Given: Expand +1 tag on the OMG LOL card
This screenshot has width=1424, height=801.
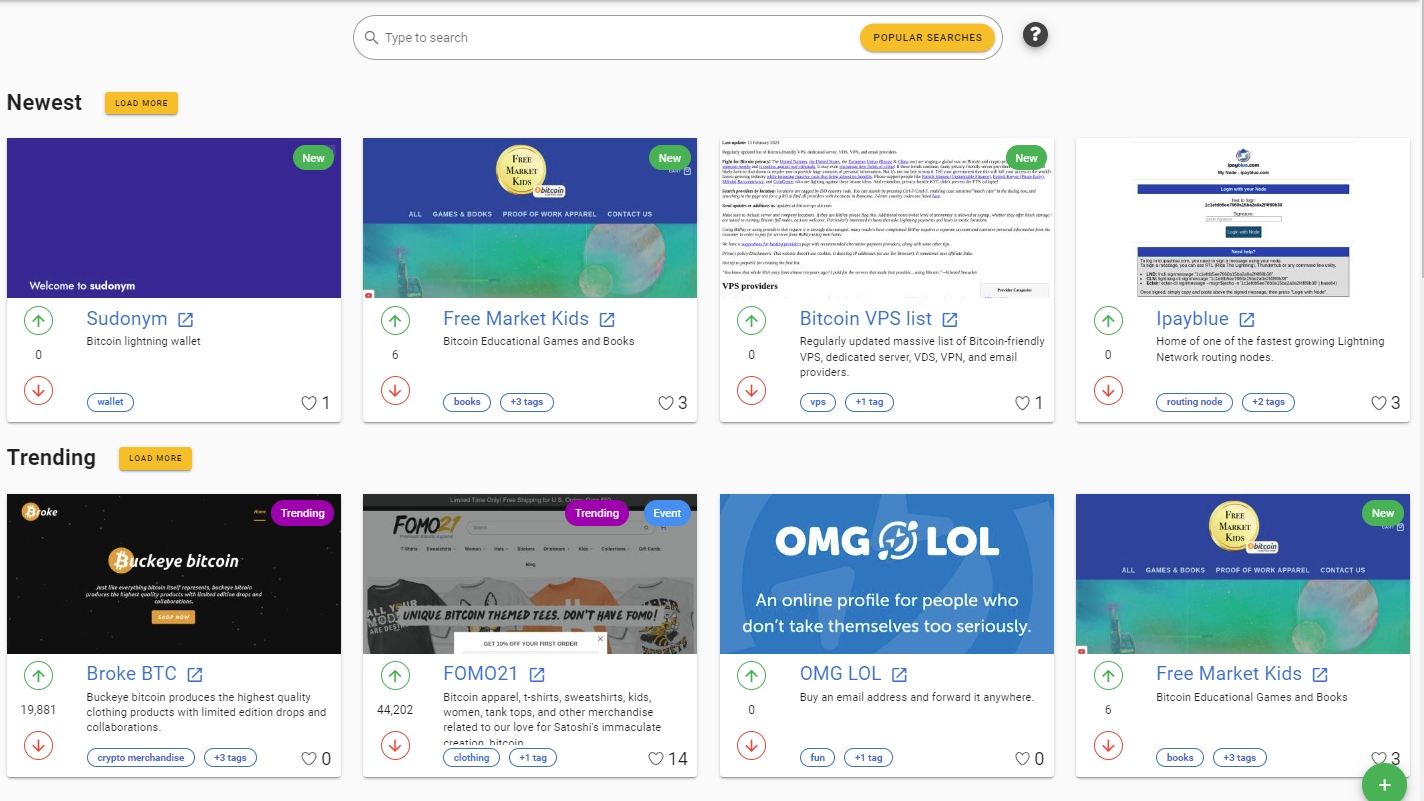Looking at the screenshot, I should (869, 758).
